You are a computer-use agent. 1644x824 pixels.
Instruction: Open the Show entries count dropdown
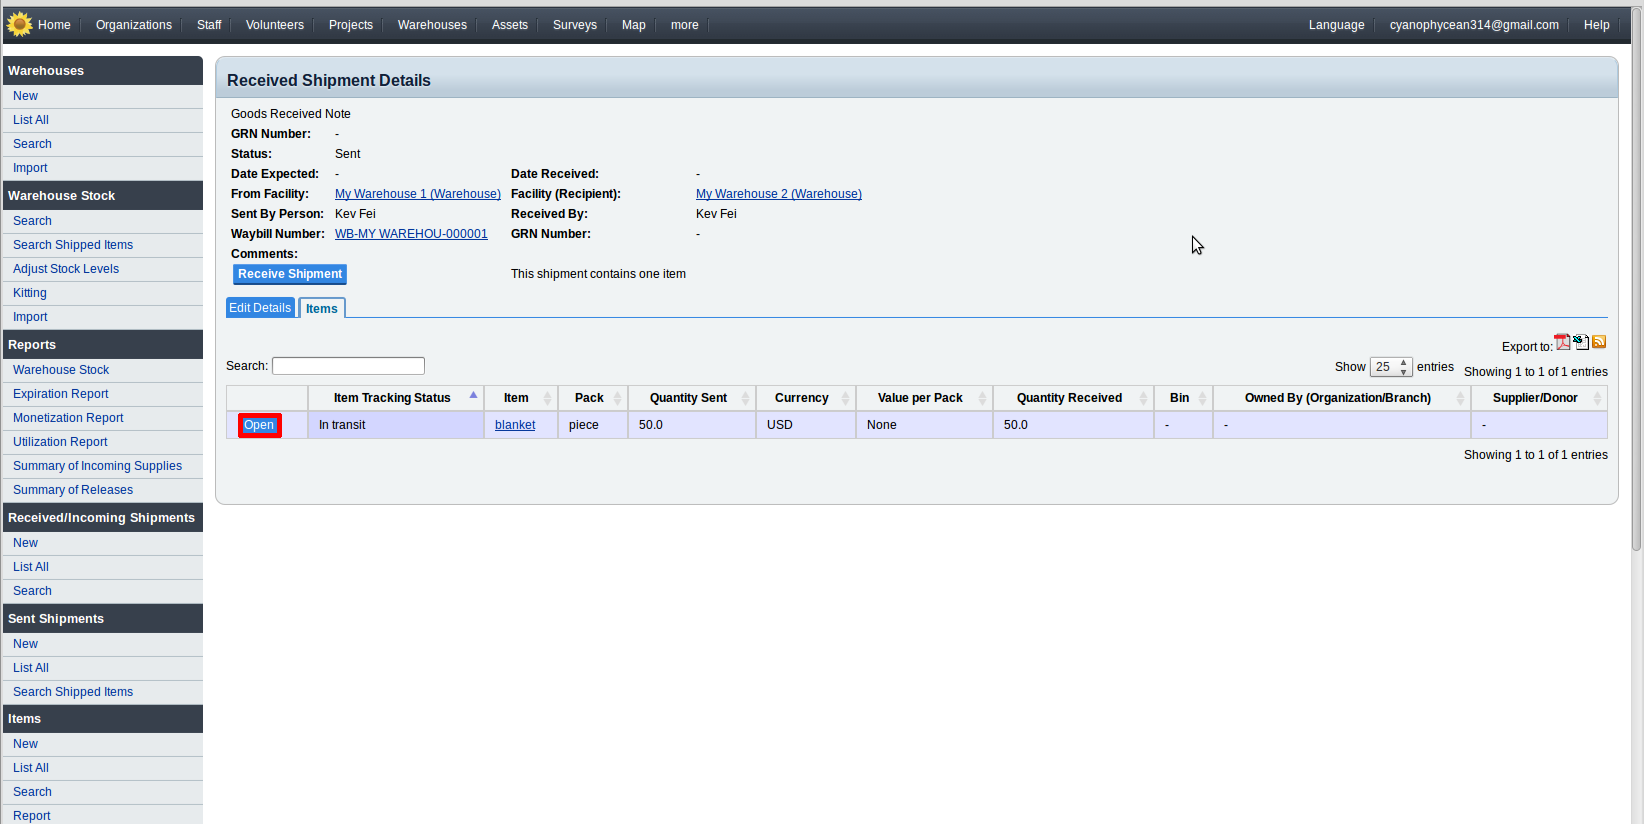1390,367
